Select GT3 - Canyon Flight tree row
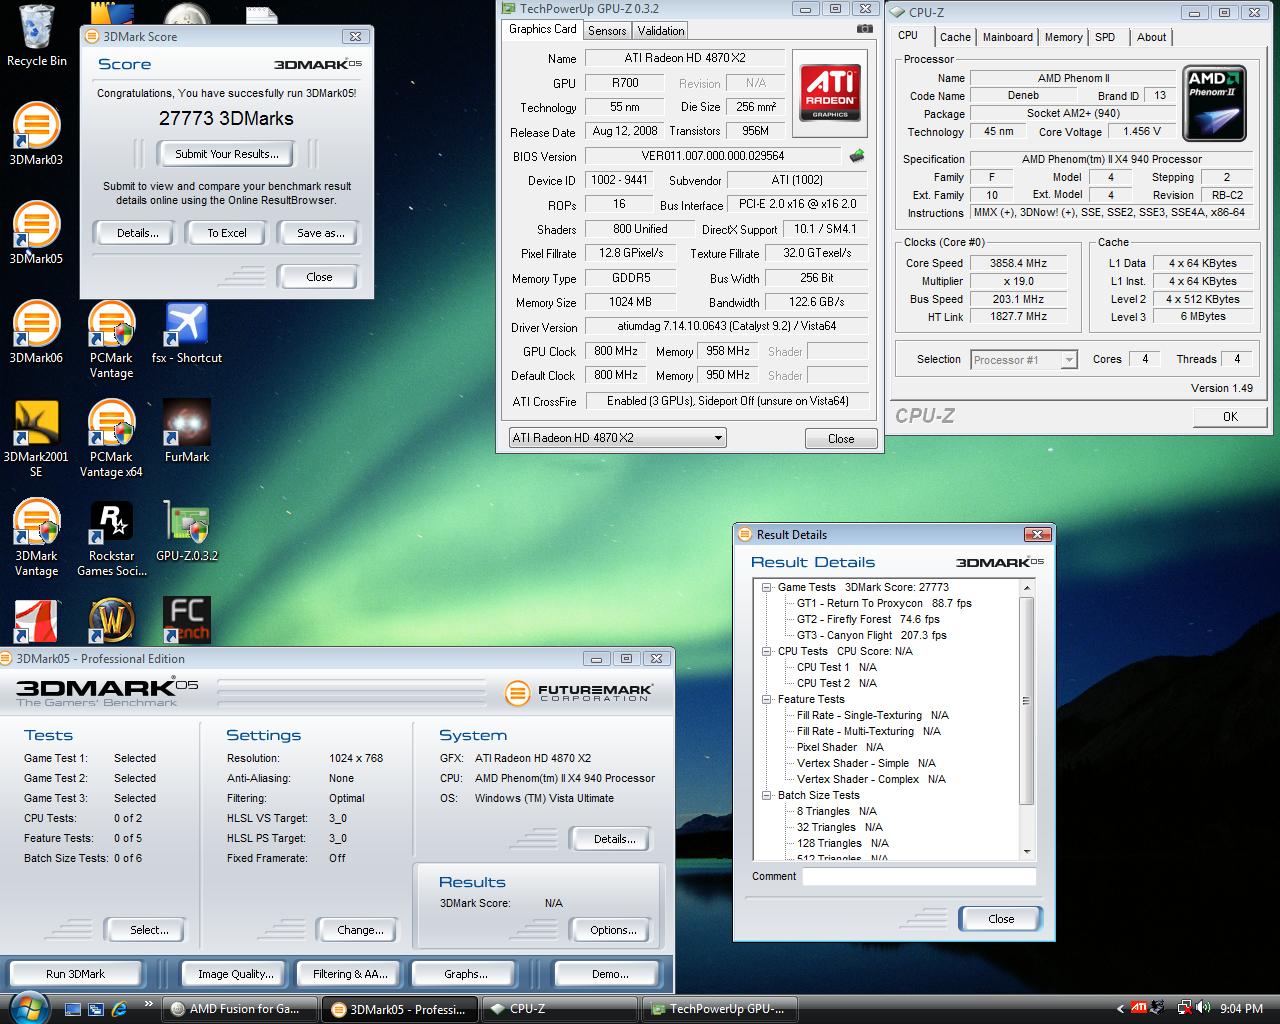Image resolution: width=1280 pixels, height=1024 pixels. [871, 636]
